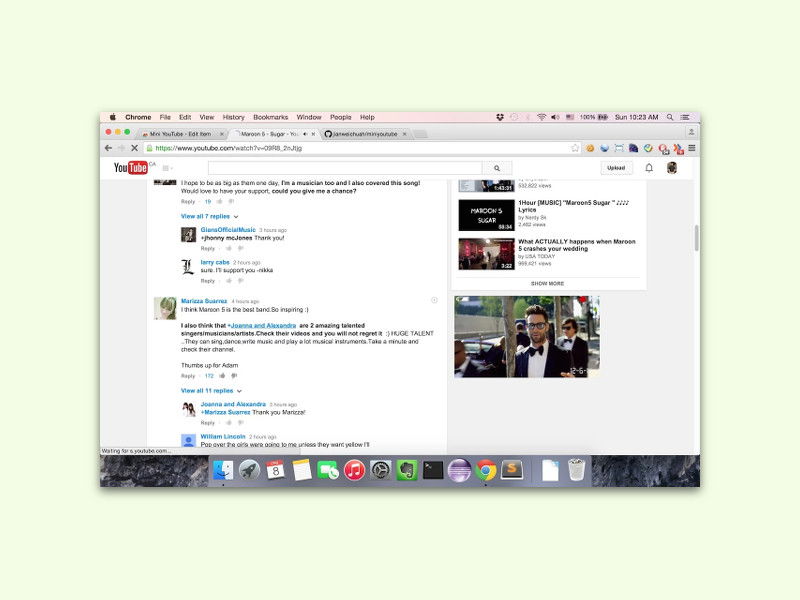Focus the Chrome address bar URL
The height and width of the screenshot is (600, 800).
pos(229,148)
